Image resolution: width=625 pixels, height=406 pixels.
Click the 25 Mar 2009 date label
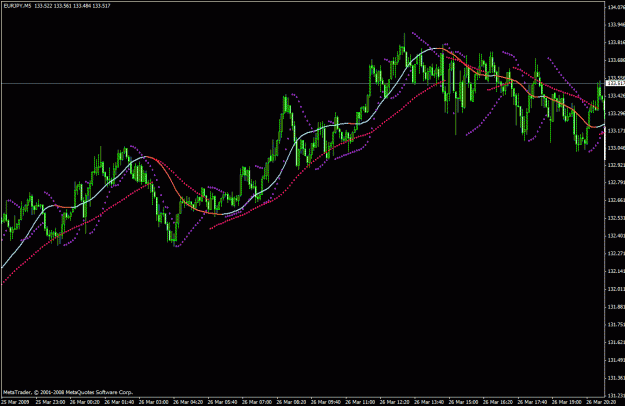click(16, 402)
